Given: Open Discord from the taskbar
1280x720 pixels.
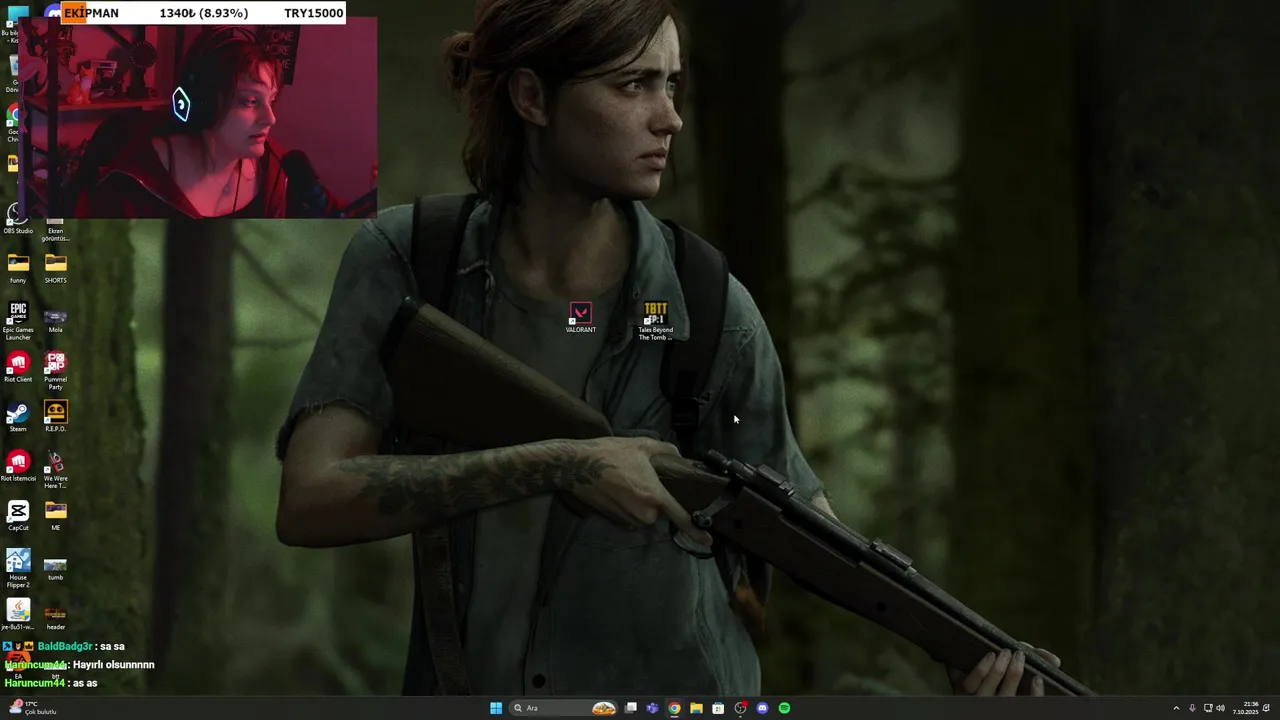Looking at the screenshot, I should coord(762,708).
